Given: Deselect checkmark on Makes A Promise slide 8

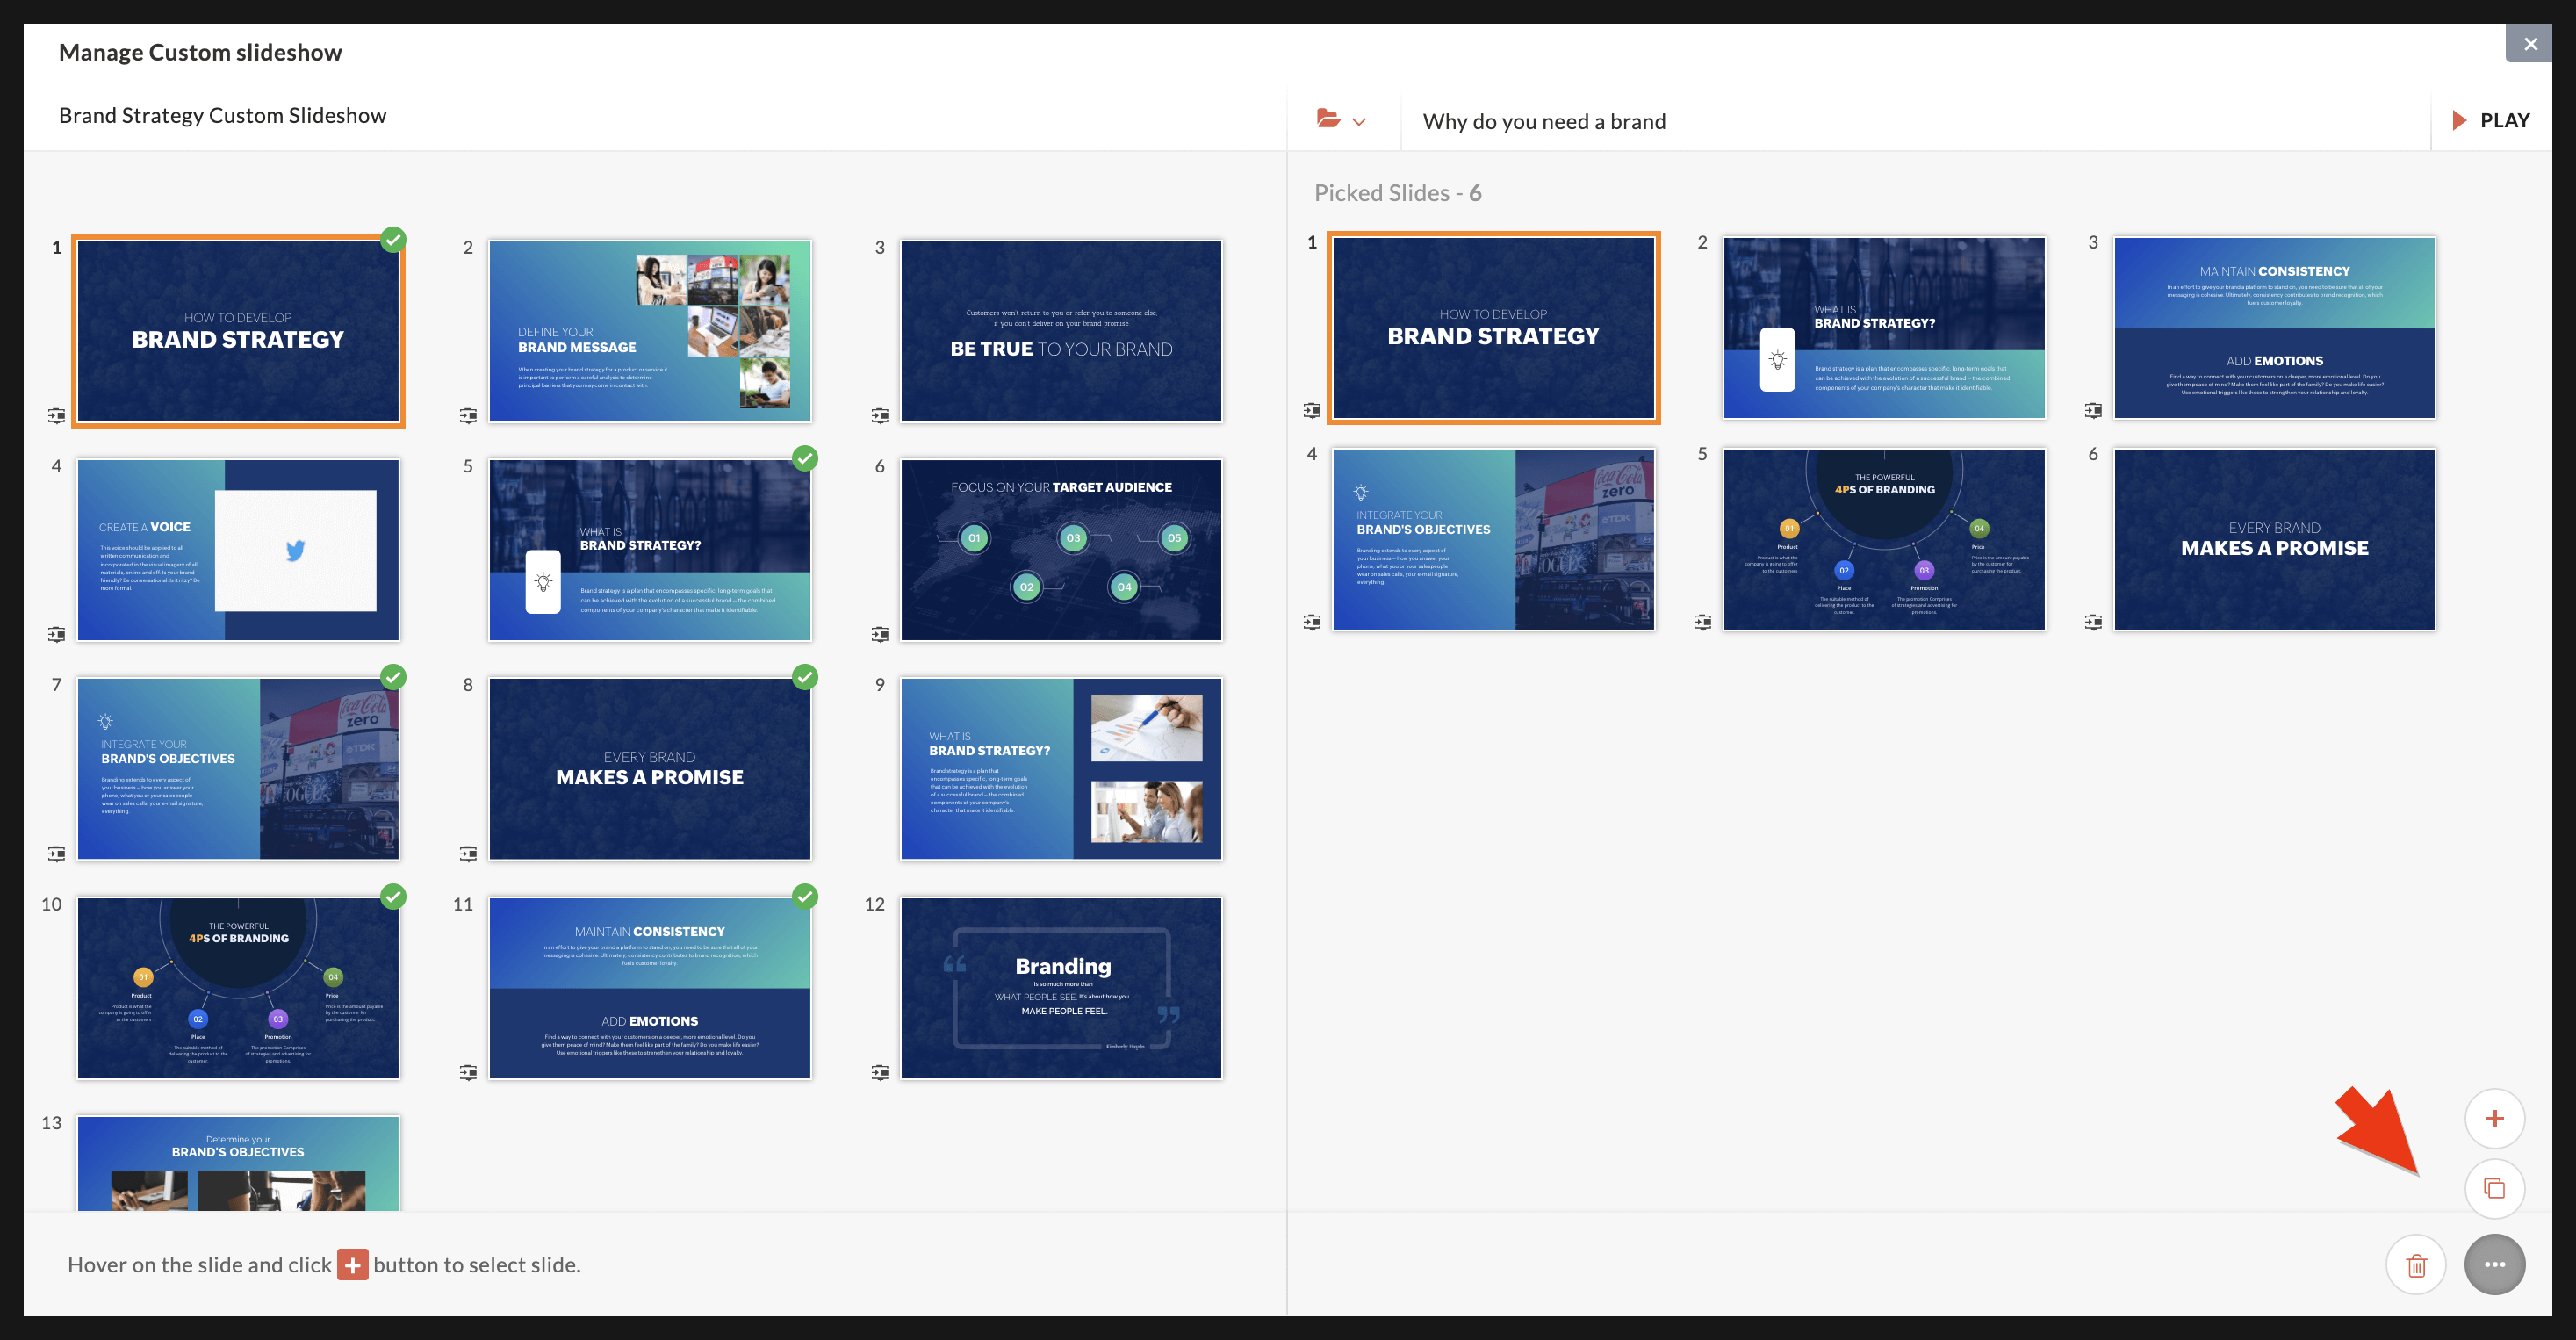Looking at the screenshot, I should pyautogui.click(x=805, y=677).
